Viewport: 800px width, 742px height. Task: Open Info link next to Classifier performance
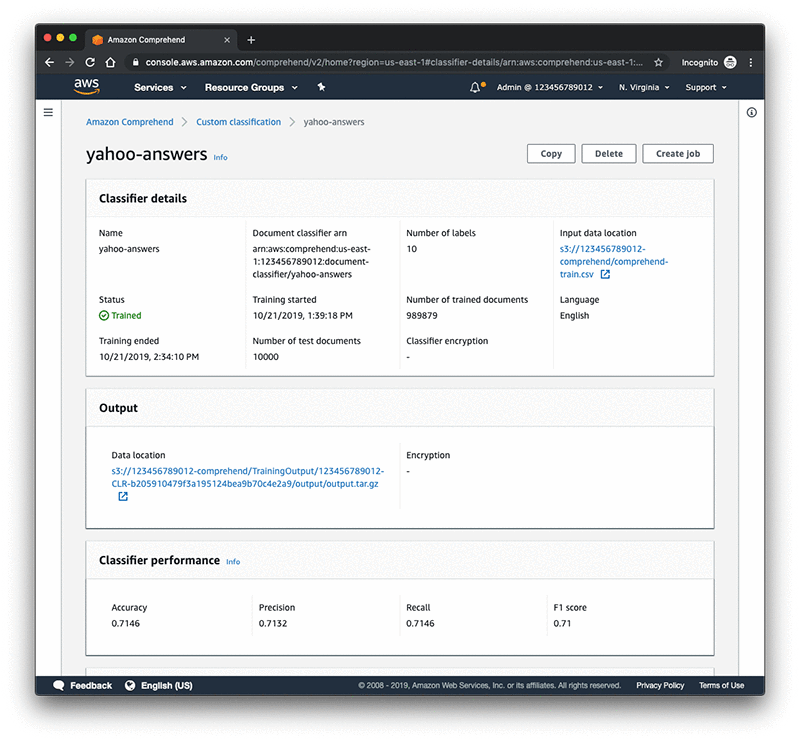pyautogui.click(x=233, y=561)
